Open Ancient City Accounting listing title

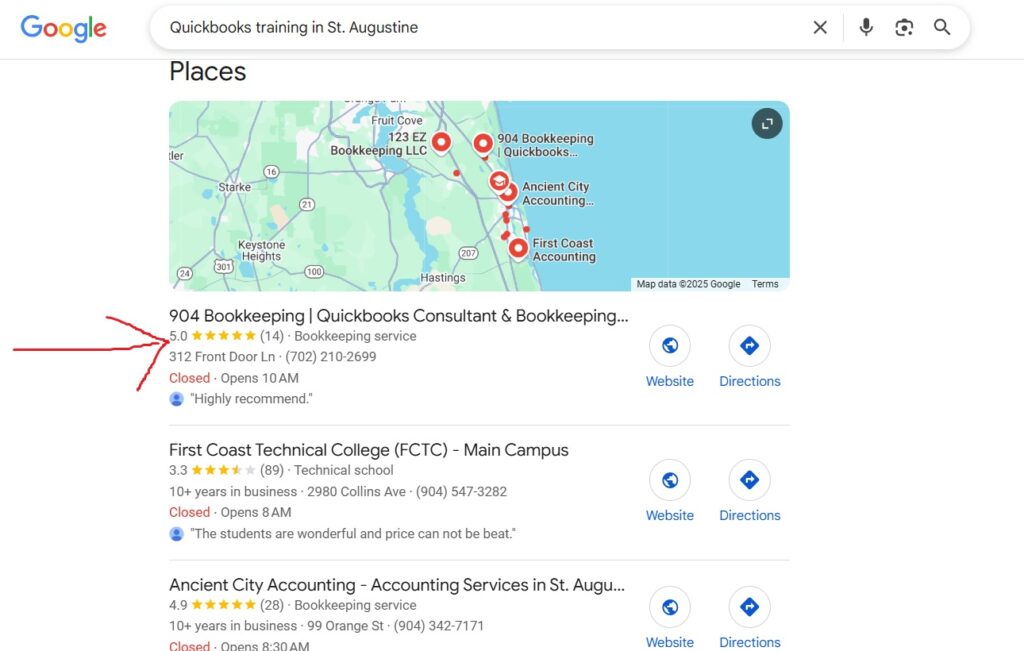(396, 584)
